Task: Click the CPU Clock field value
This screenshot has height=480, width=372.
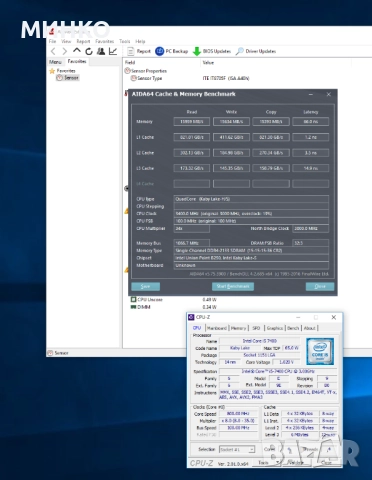Action: point(251,214)
